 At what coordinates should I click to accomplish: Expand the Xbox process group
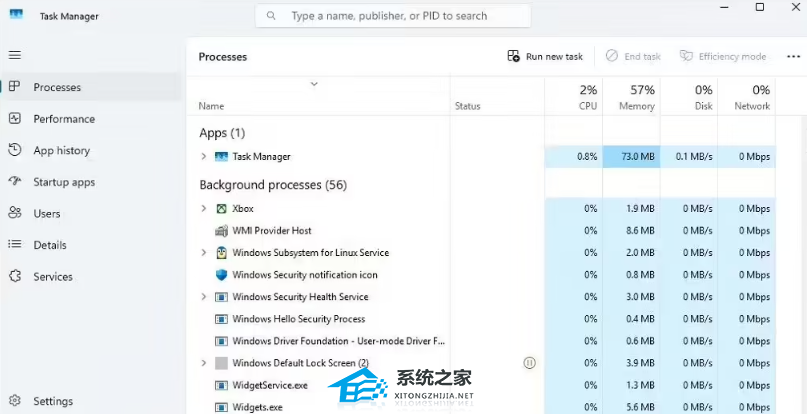[204, 209]
